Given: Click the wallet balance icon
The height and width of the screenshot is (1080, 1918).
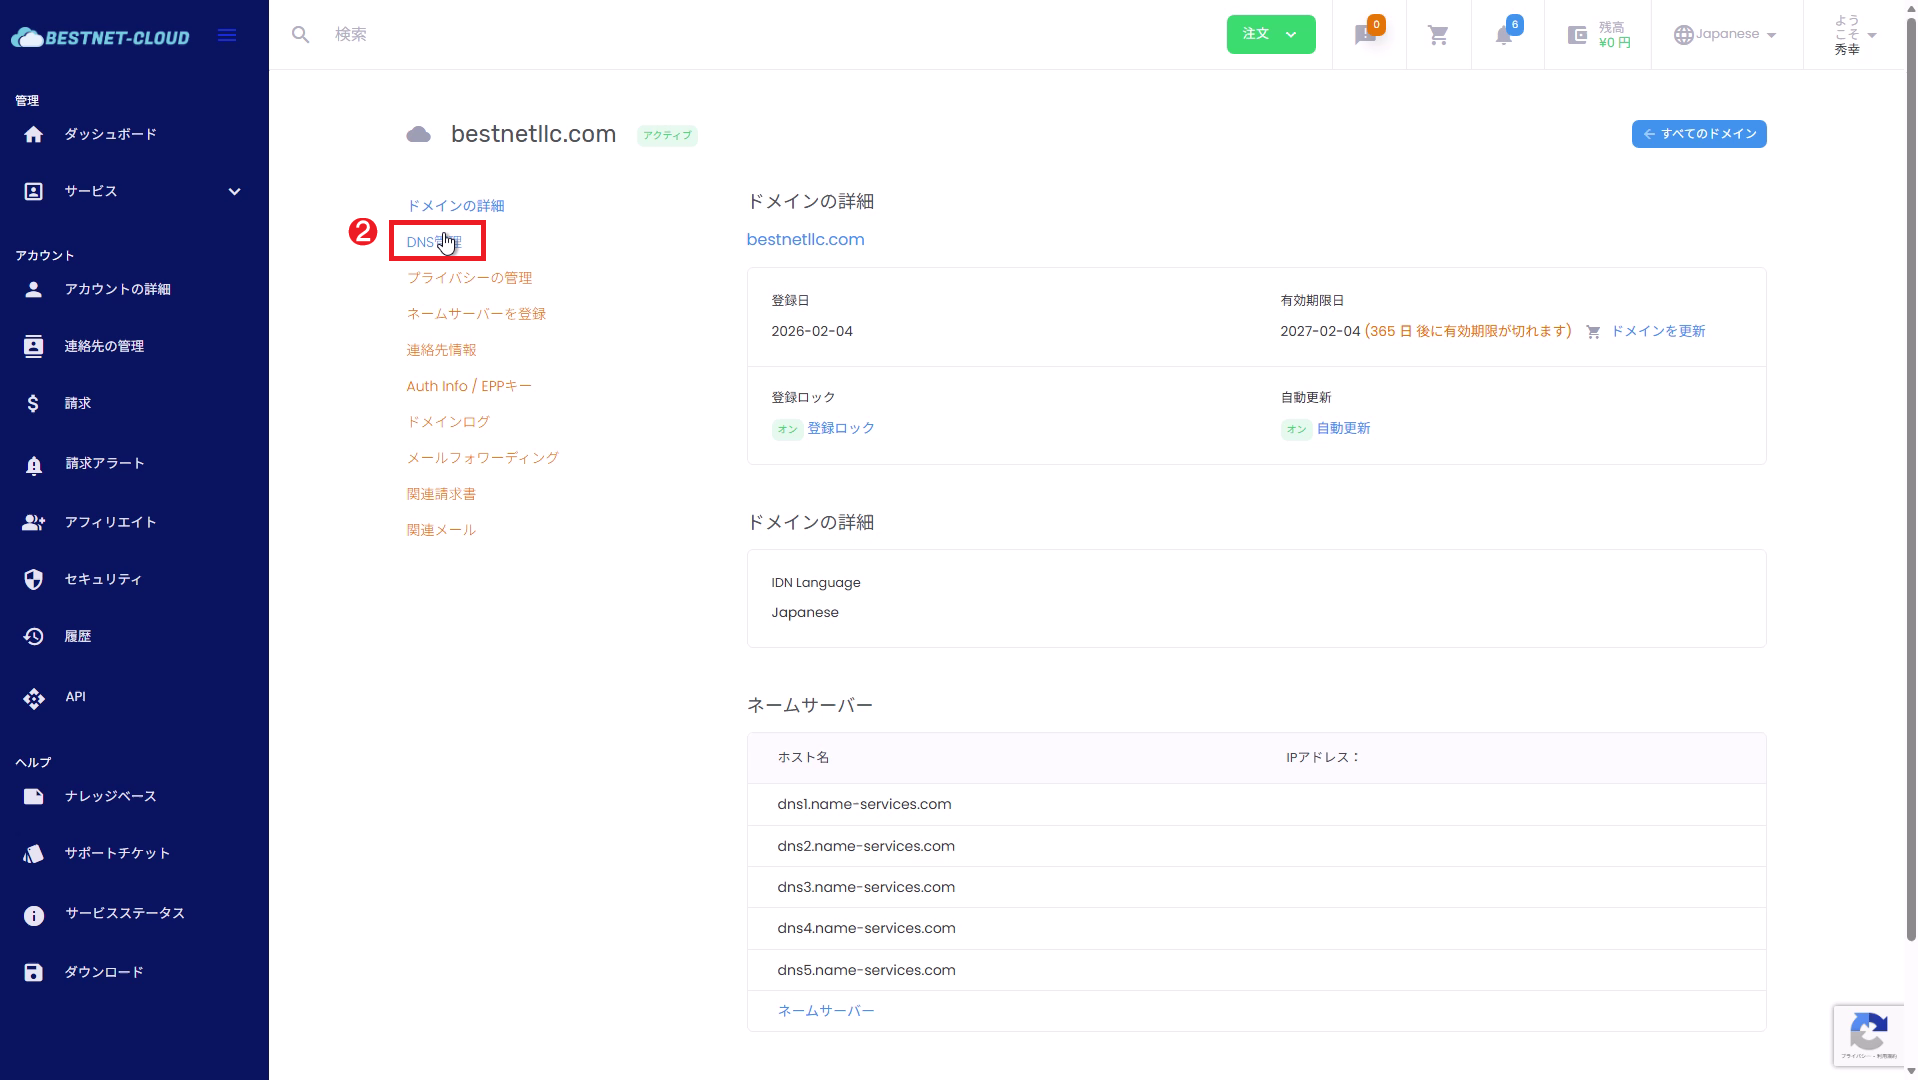Looking at the screenshot, I should [x=1577, y=36].
